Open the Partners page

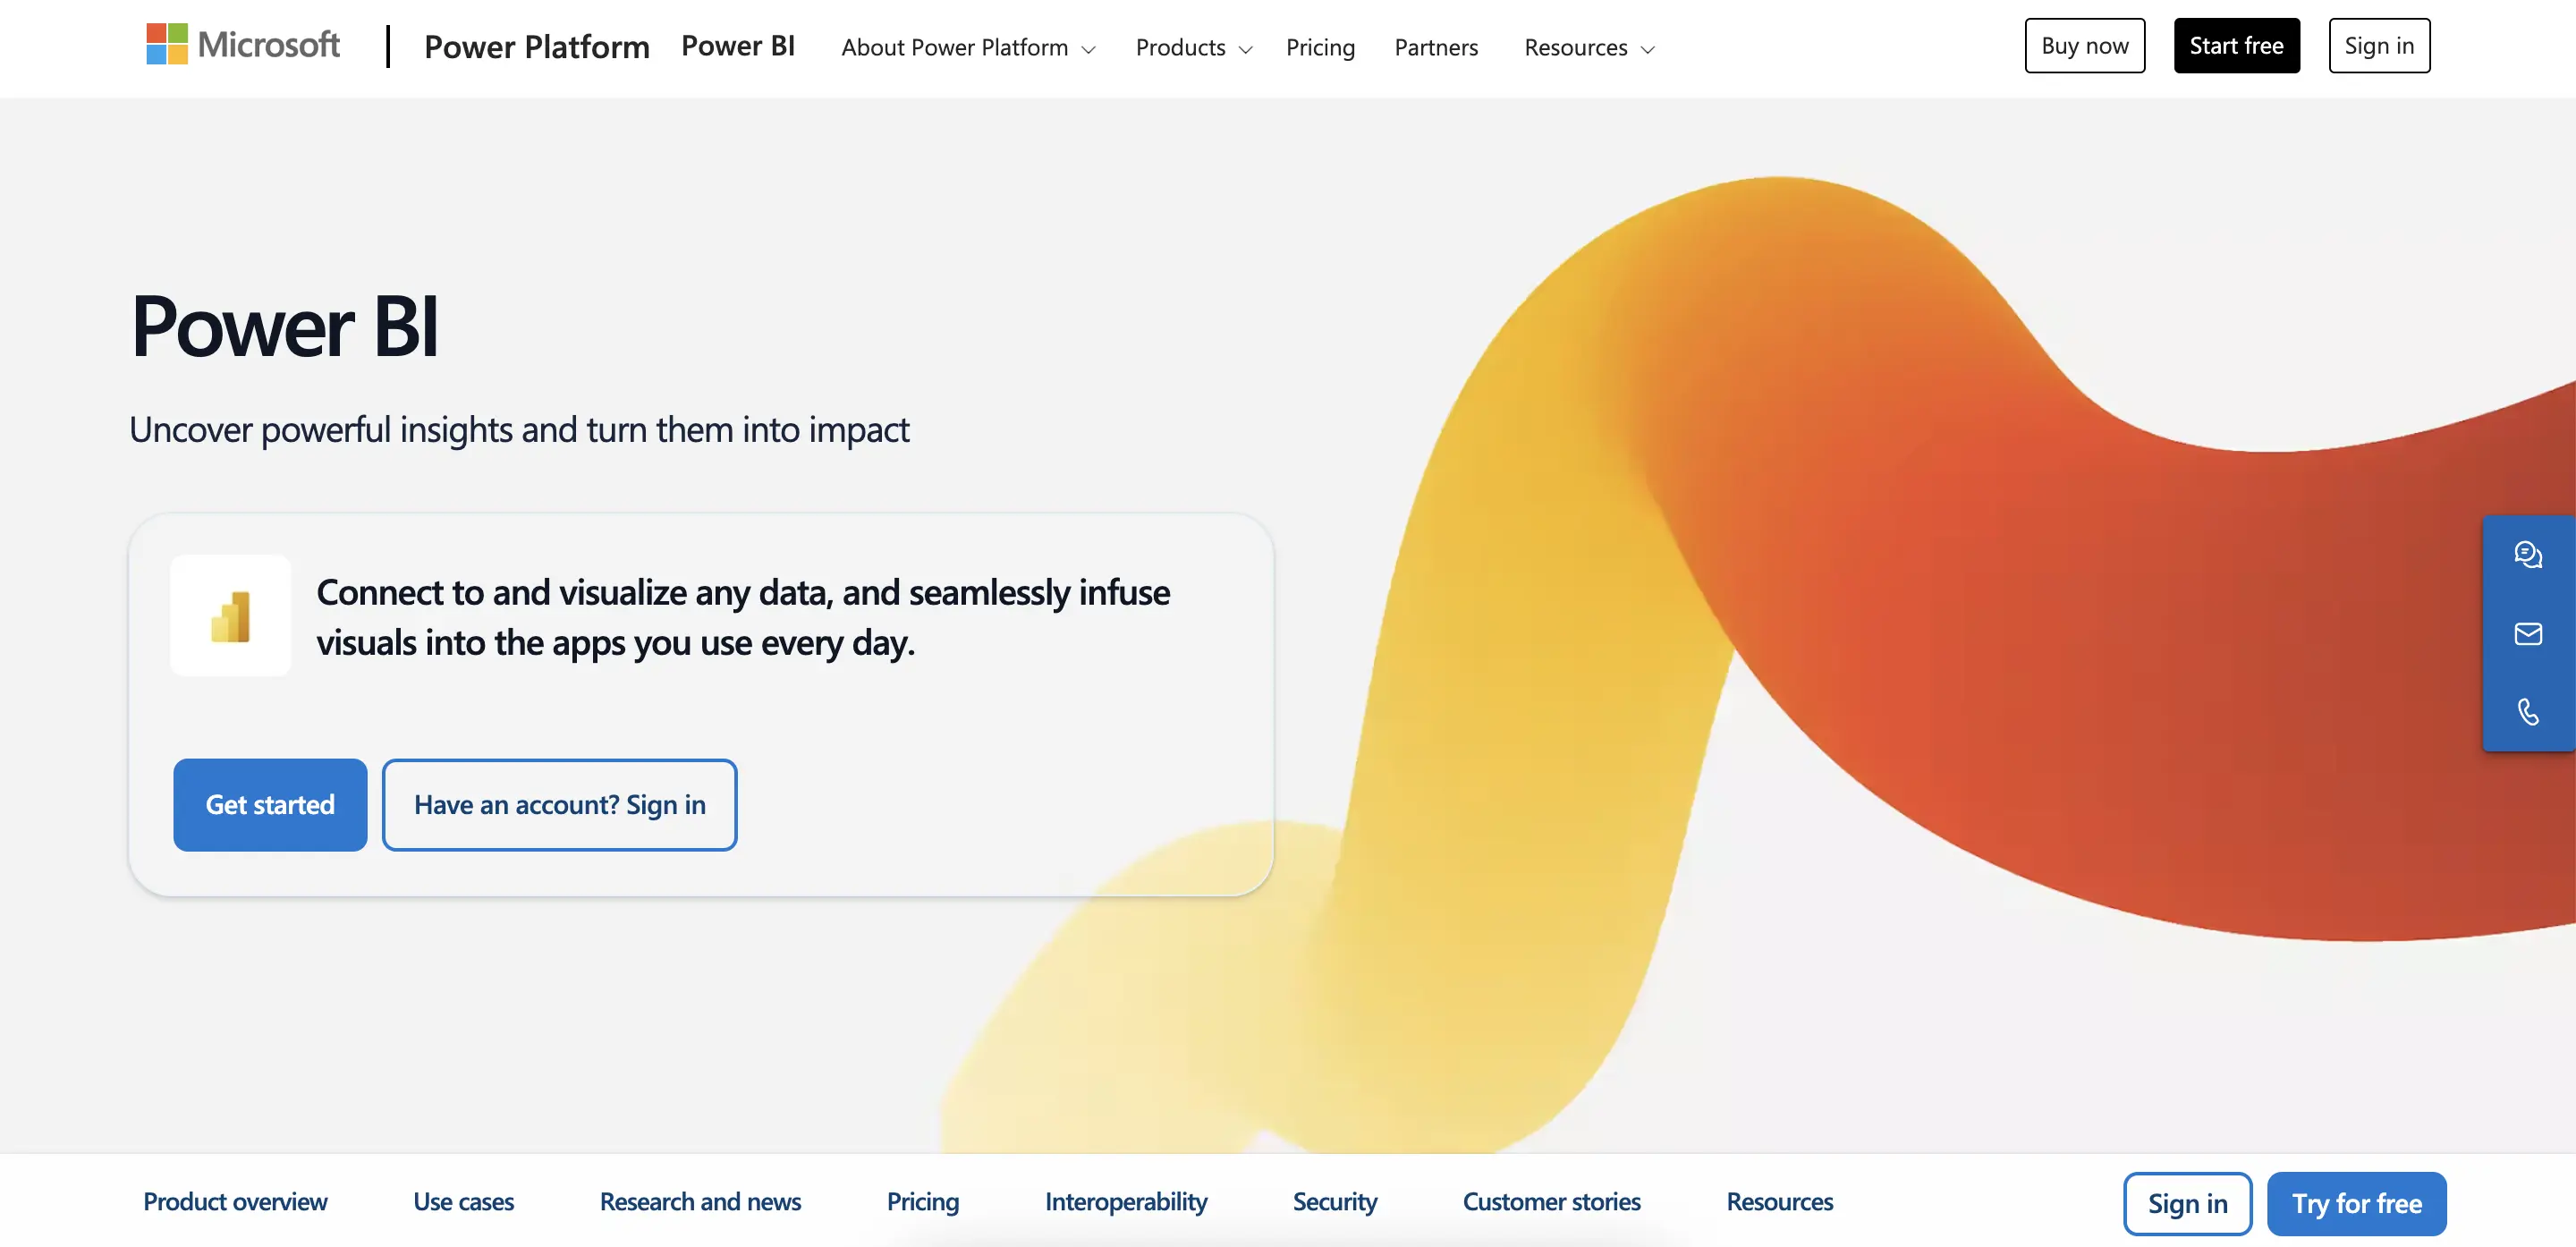click(x=1436, y=47)
